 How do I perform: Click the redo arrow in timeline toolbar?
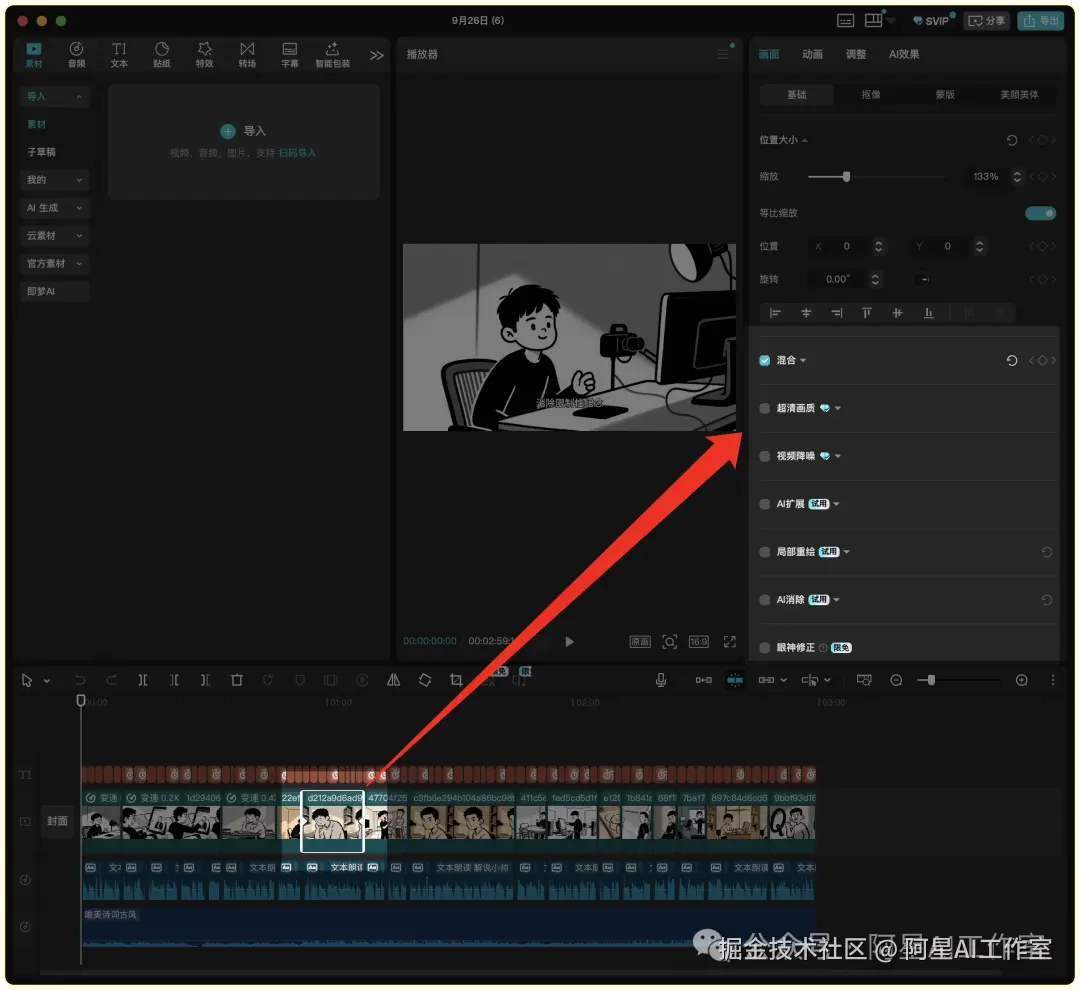(111, 680)
